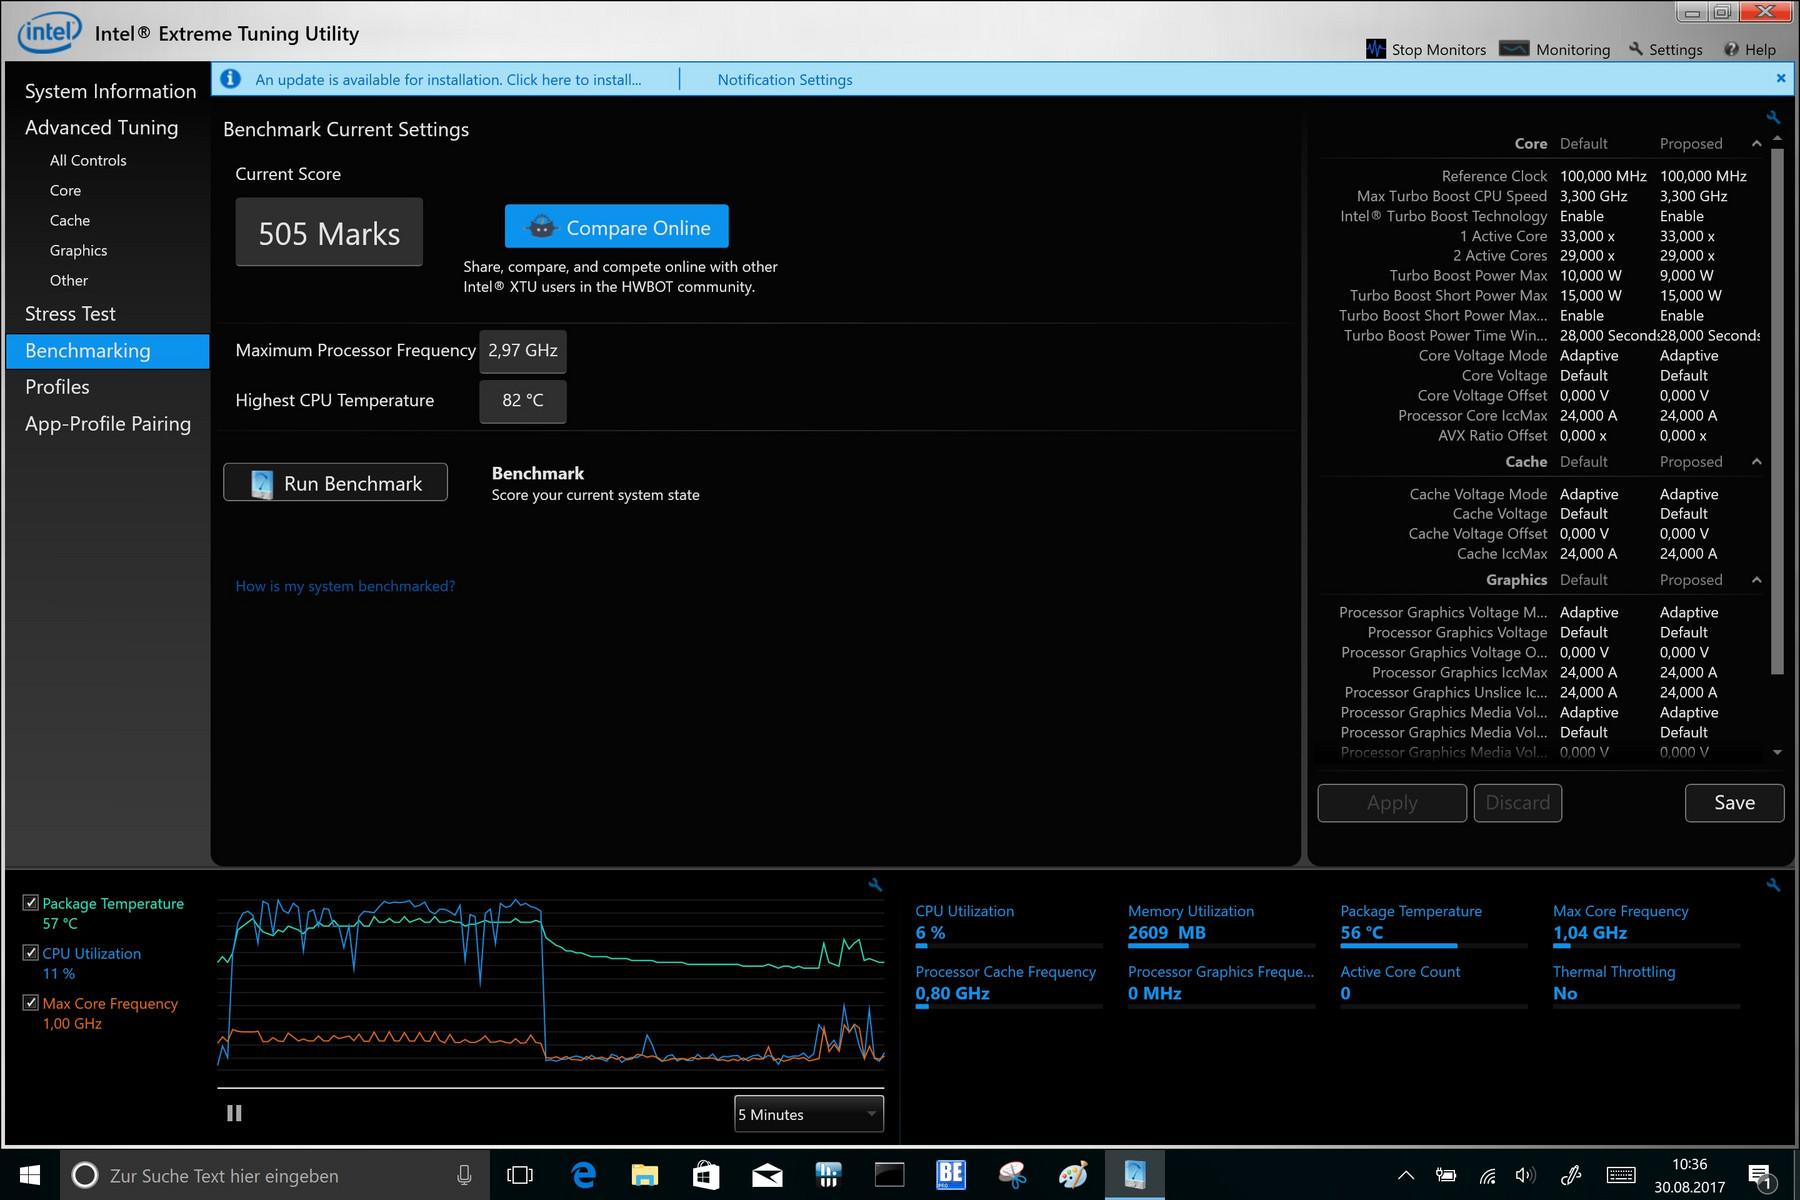
Task: Open Stress Test in the sidebar
Action: [x=70, y=314]
